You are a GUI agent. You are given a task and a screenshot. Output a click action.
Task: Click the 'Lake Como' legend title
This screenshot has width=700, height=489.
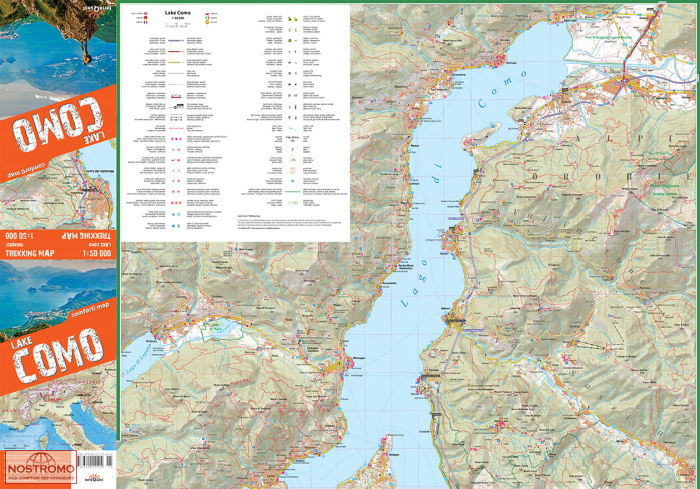coord(178,13)
